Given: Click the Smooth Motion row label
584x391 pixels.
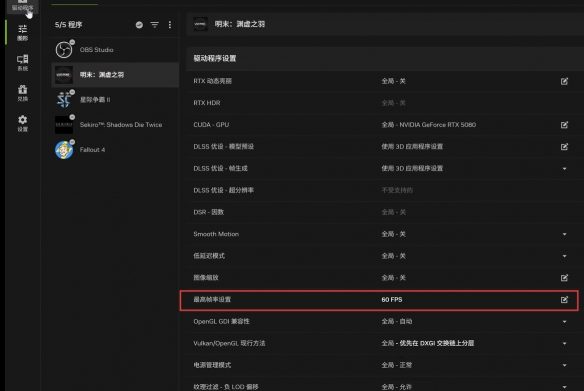Looking at the screenshot, I should (216, 234).
